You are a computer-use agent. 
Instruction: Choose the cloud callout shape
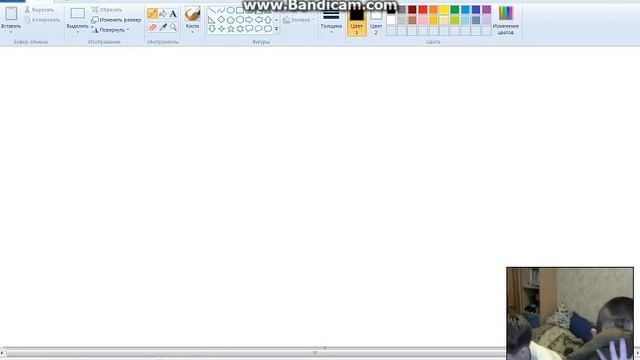pyautogui.click(x=268, y=29)
